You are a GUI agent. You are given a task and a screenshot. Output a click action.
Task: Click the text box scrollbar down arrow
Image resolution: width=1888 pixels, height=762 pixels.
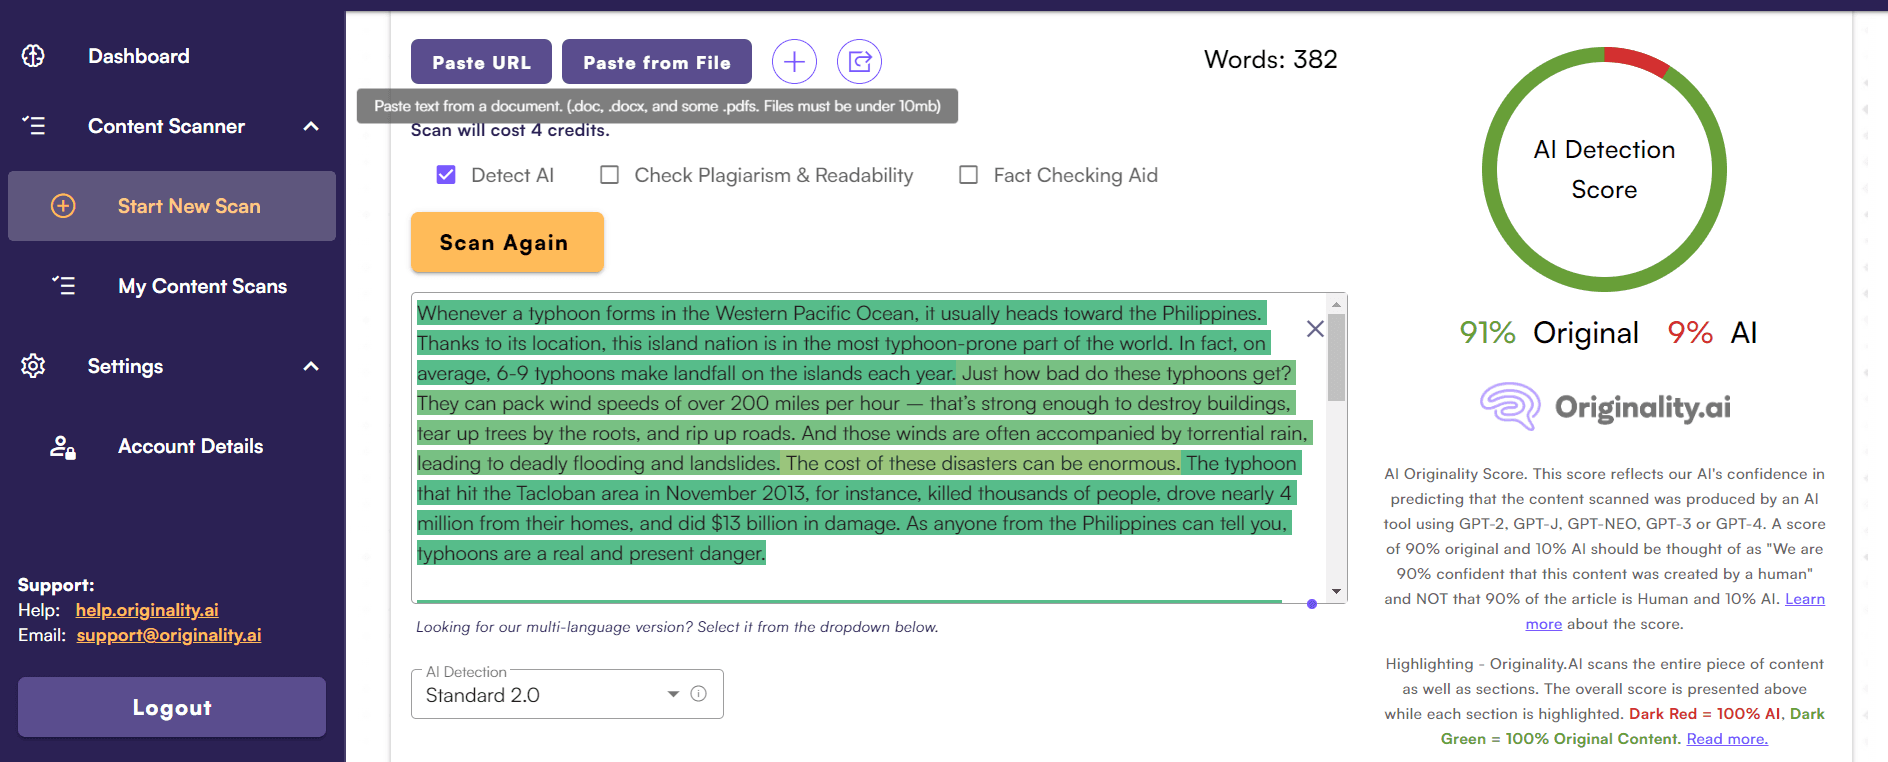(x=1336, y=592)
